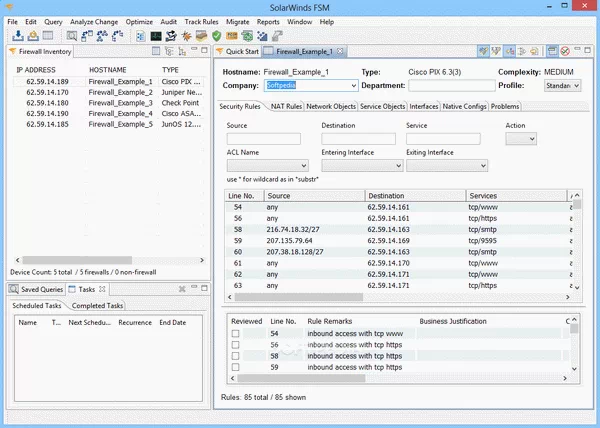This screenshot has width=600, height=428.
Task: Click the red circle green checkmark editor icon
Action: 565,51
